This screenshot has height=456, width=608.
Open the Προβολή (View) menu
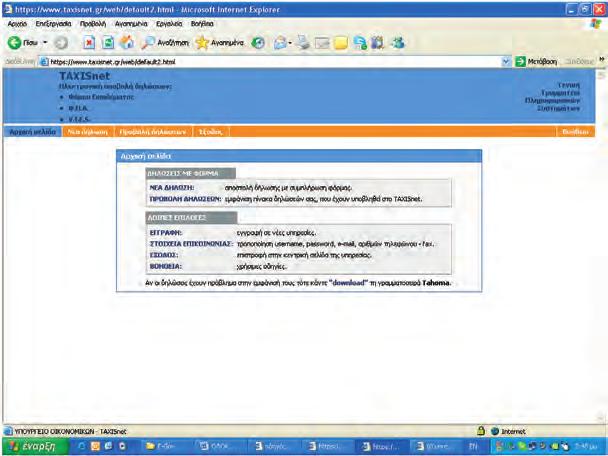coord(93,24)
